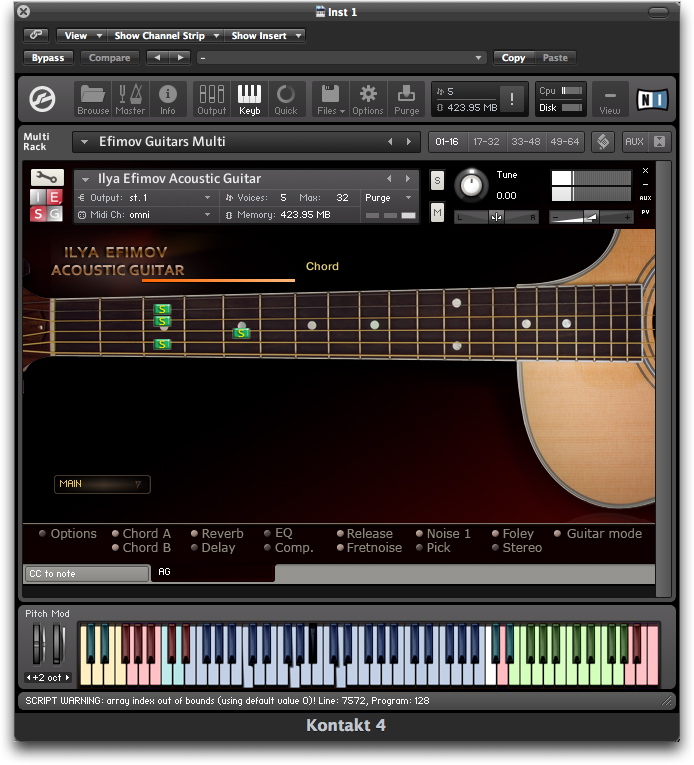Toggle the Keyb on-screen keyboard
The image size is (694, 765).
pos(249,100)
